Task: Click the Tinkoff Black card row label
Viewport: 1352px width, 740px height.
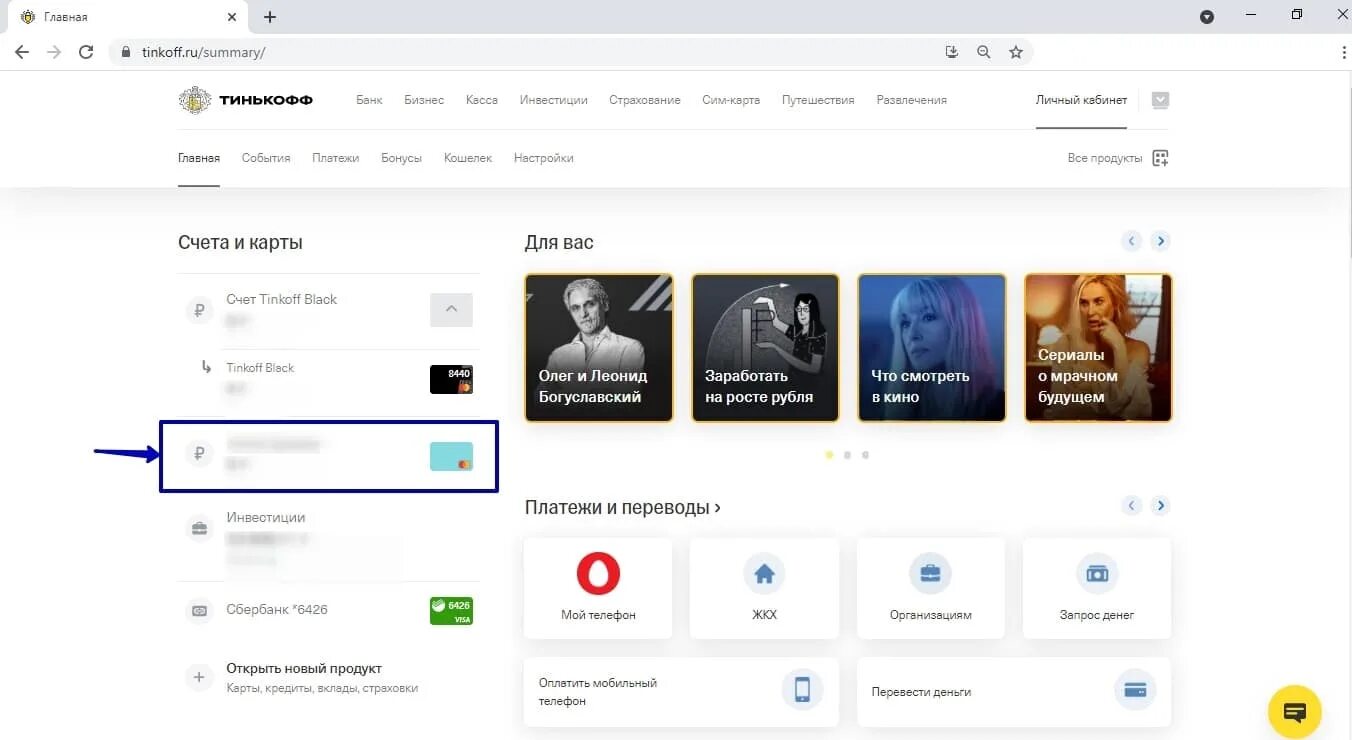Action: (x=260, y=368)
